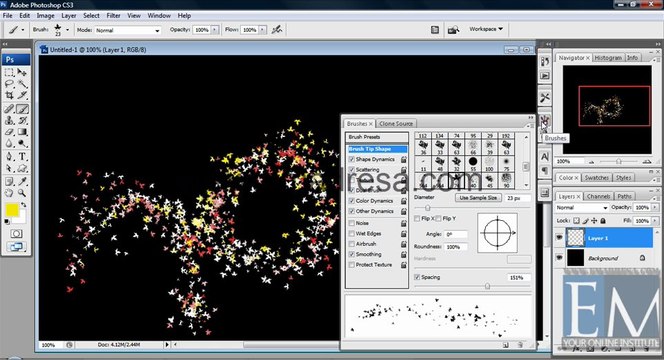Screen dimensions: 664x360
Task: Select the Custom Shape tool
Action: (x=22, y=169)
